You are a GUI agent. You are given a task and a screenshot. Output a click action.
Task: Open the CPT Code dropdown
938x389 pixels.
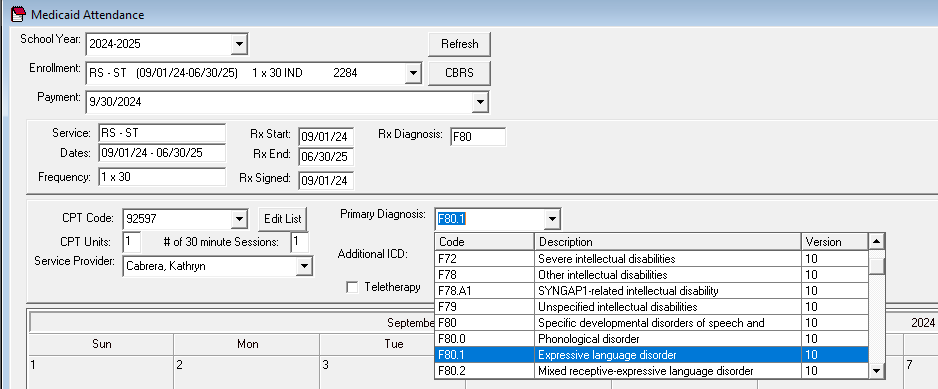[x=239, y=219]
